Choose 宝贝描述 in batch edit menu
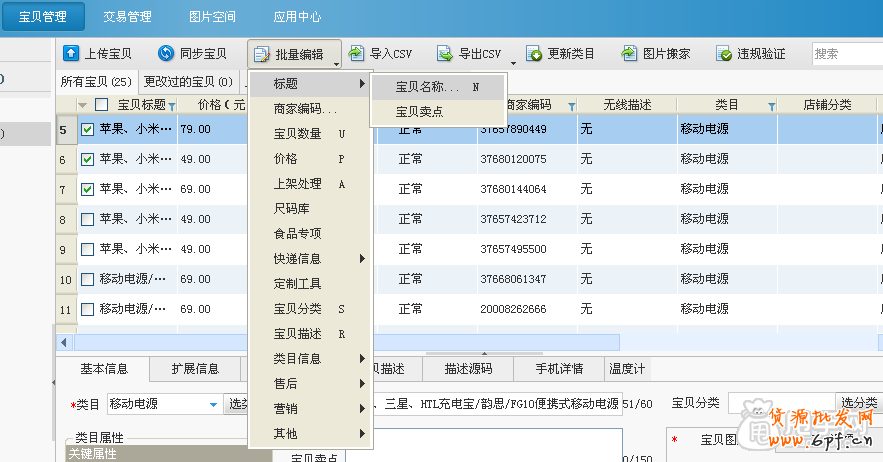The width and height of the screenshot is (883, 462). [x=297, y=334]
